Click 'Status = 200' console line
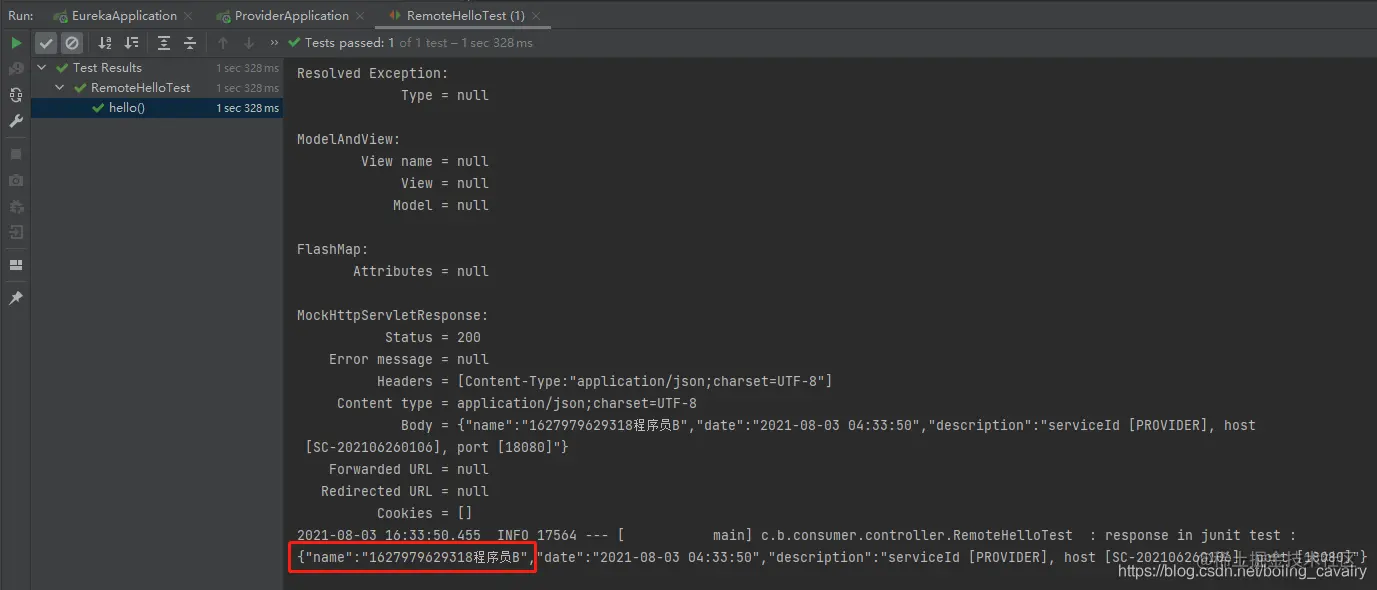The height and width of the screenshot is (590, 1377). pyautogui.click(x=433, y=337)
